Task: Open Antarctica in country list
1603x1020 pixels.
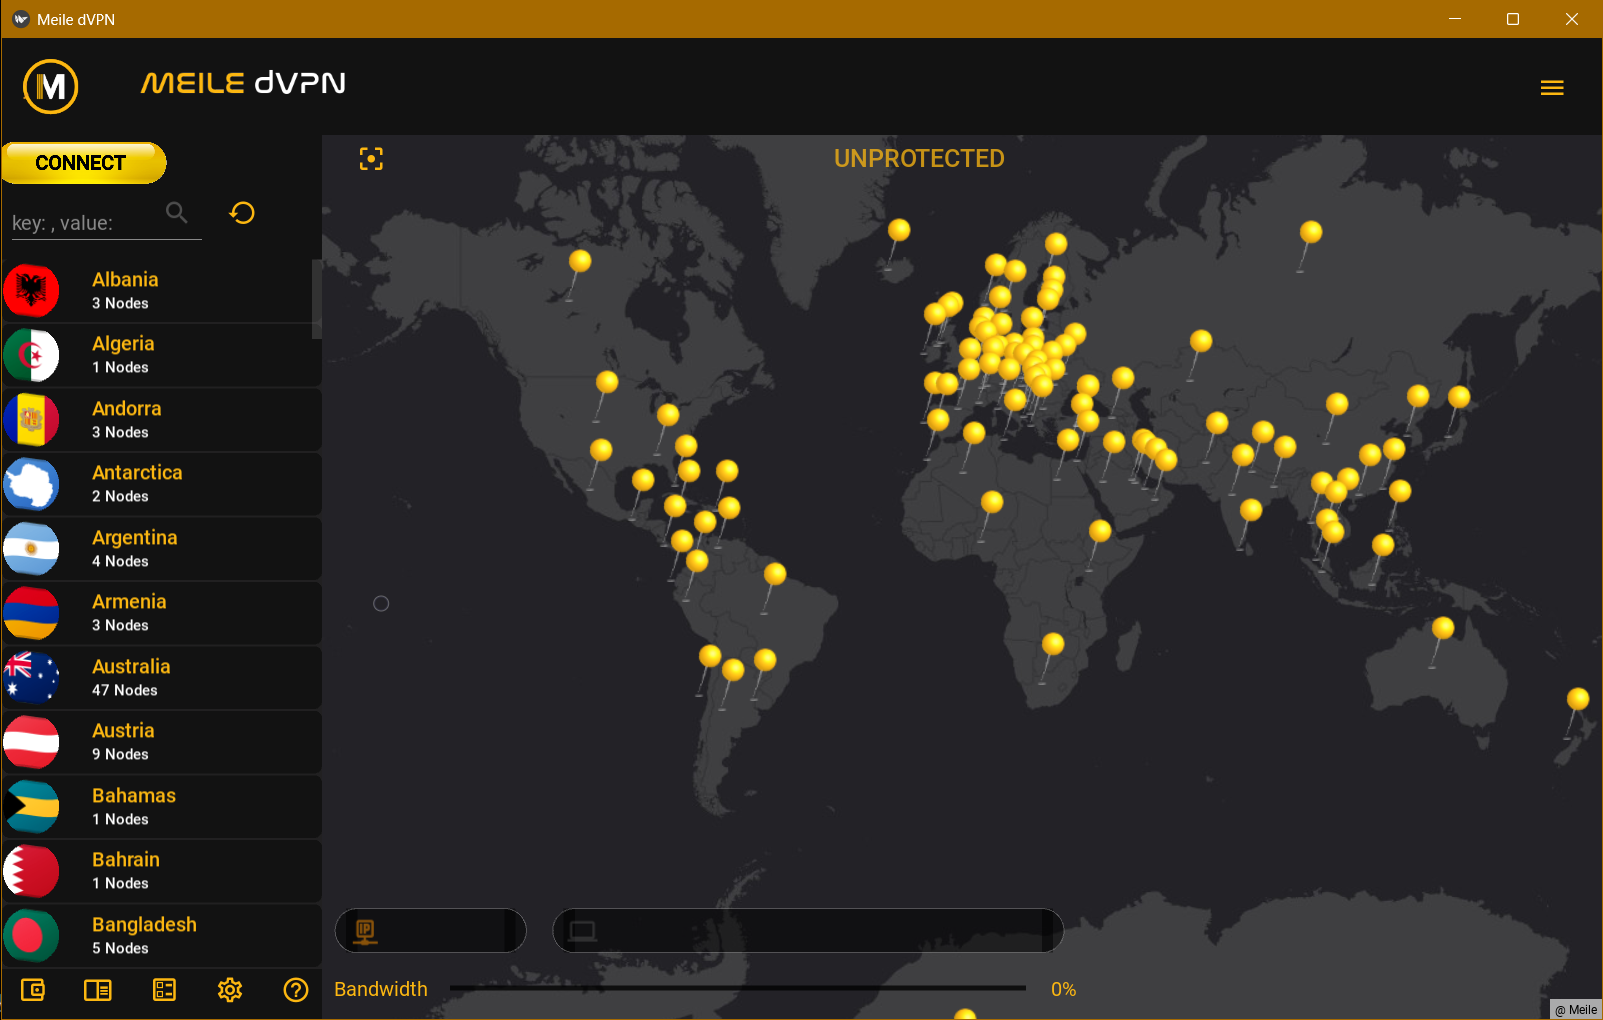Action: click(x=161, y=485)
